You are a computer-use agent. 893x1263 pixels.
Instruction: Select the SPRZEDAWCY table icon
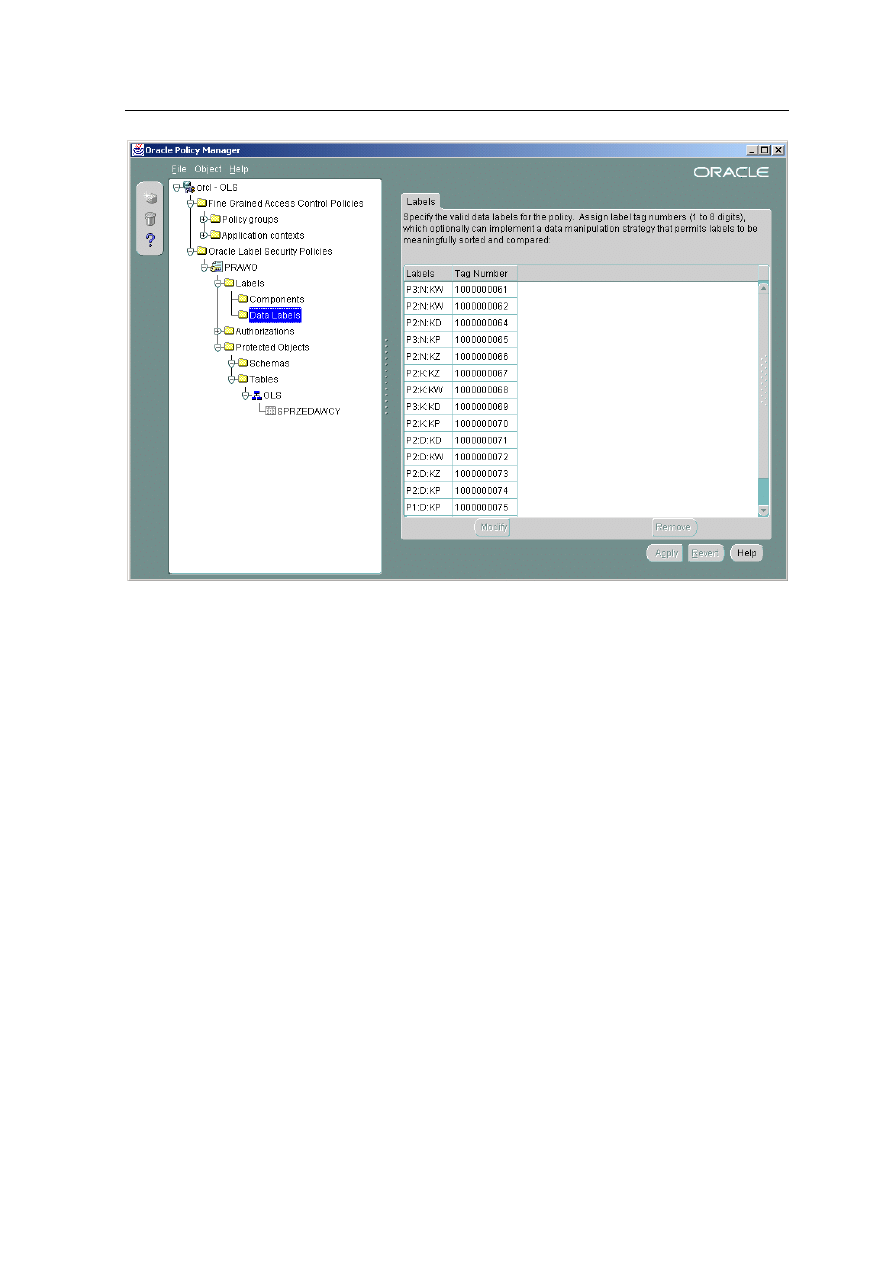270,411
